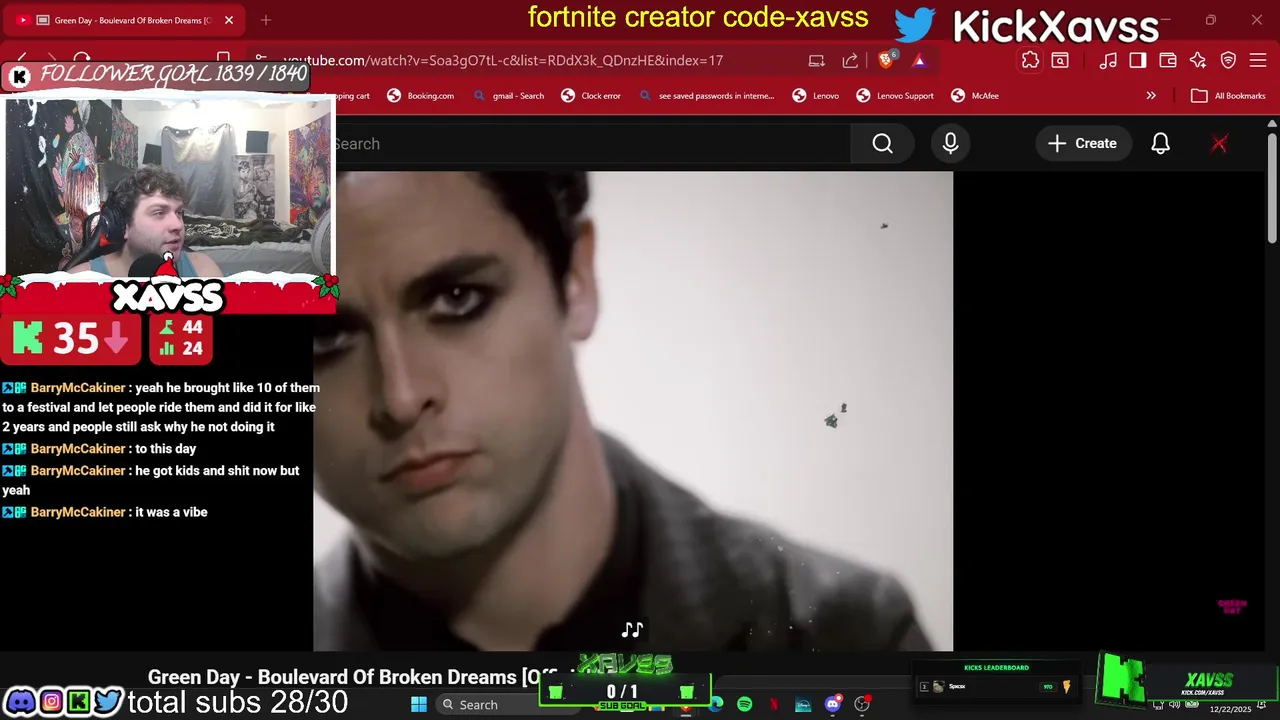Screen dimensions: 1280x720
Task: Open Brave Rewards triangle icon
Action: point(919,60)
